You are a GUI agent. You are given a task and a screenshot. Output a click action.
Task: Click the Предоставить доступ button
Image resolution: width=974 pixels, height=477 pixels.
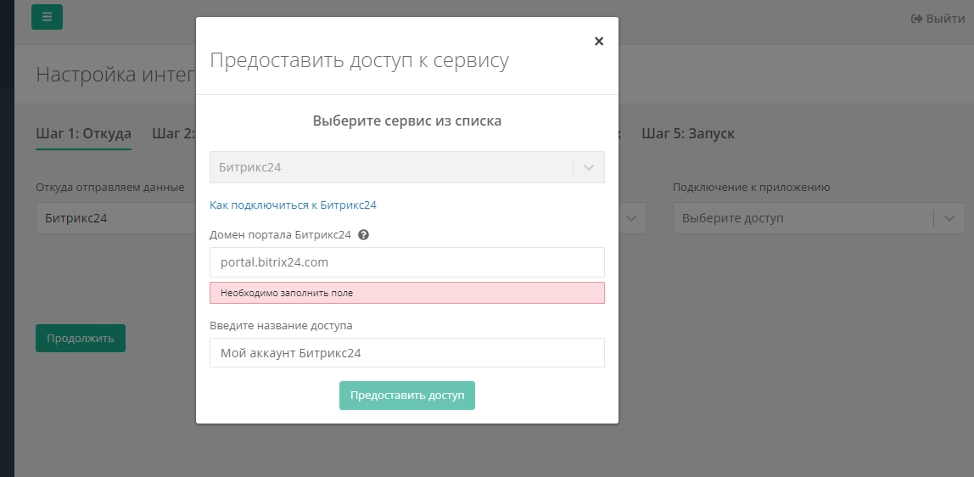(x=407, y=396)
